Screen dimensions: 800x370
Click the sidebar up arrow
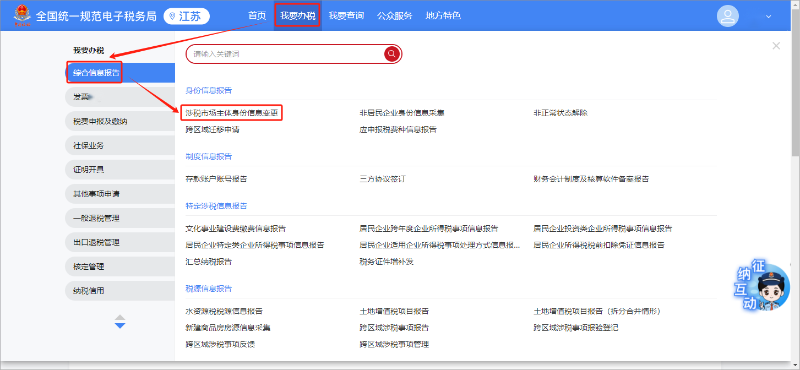click(x=120, y=317)
